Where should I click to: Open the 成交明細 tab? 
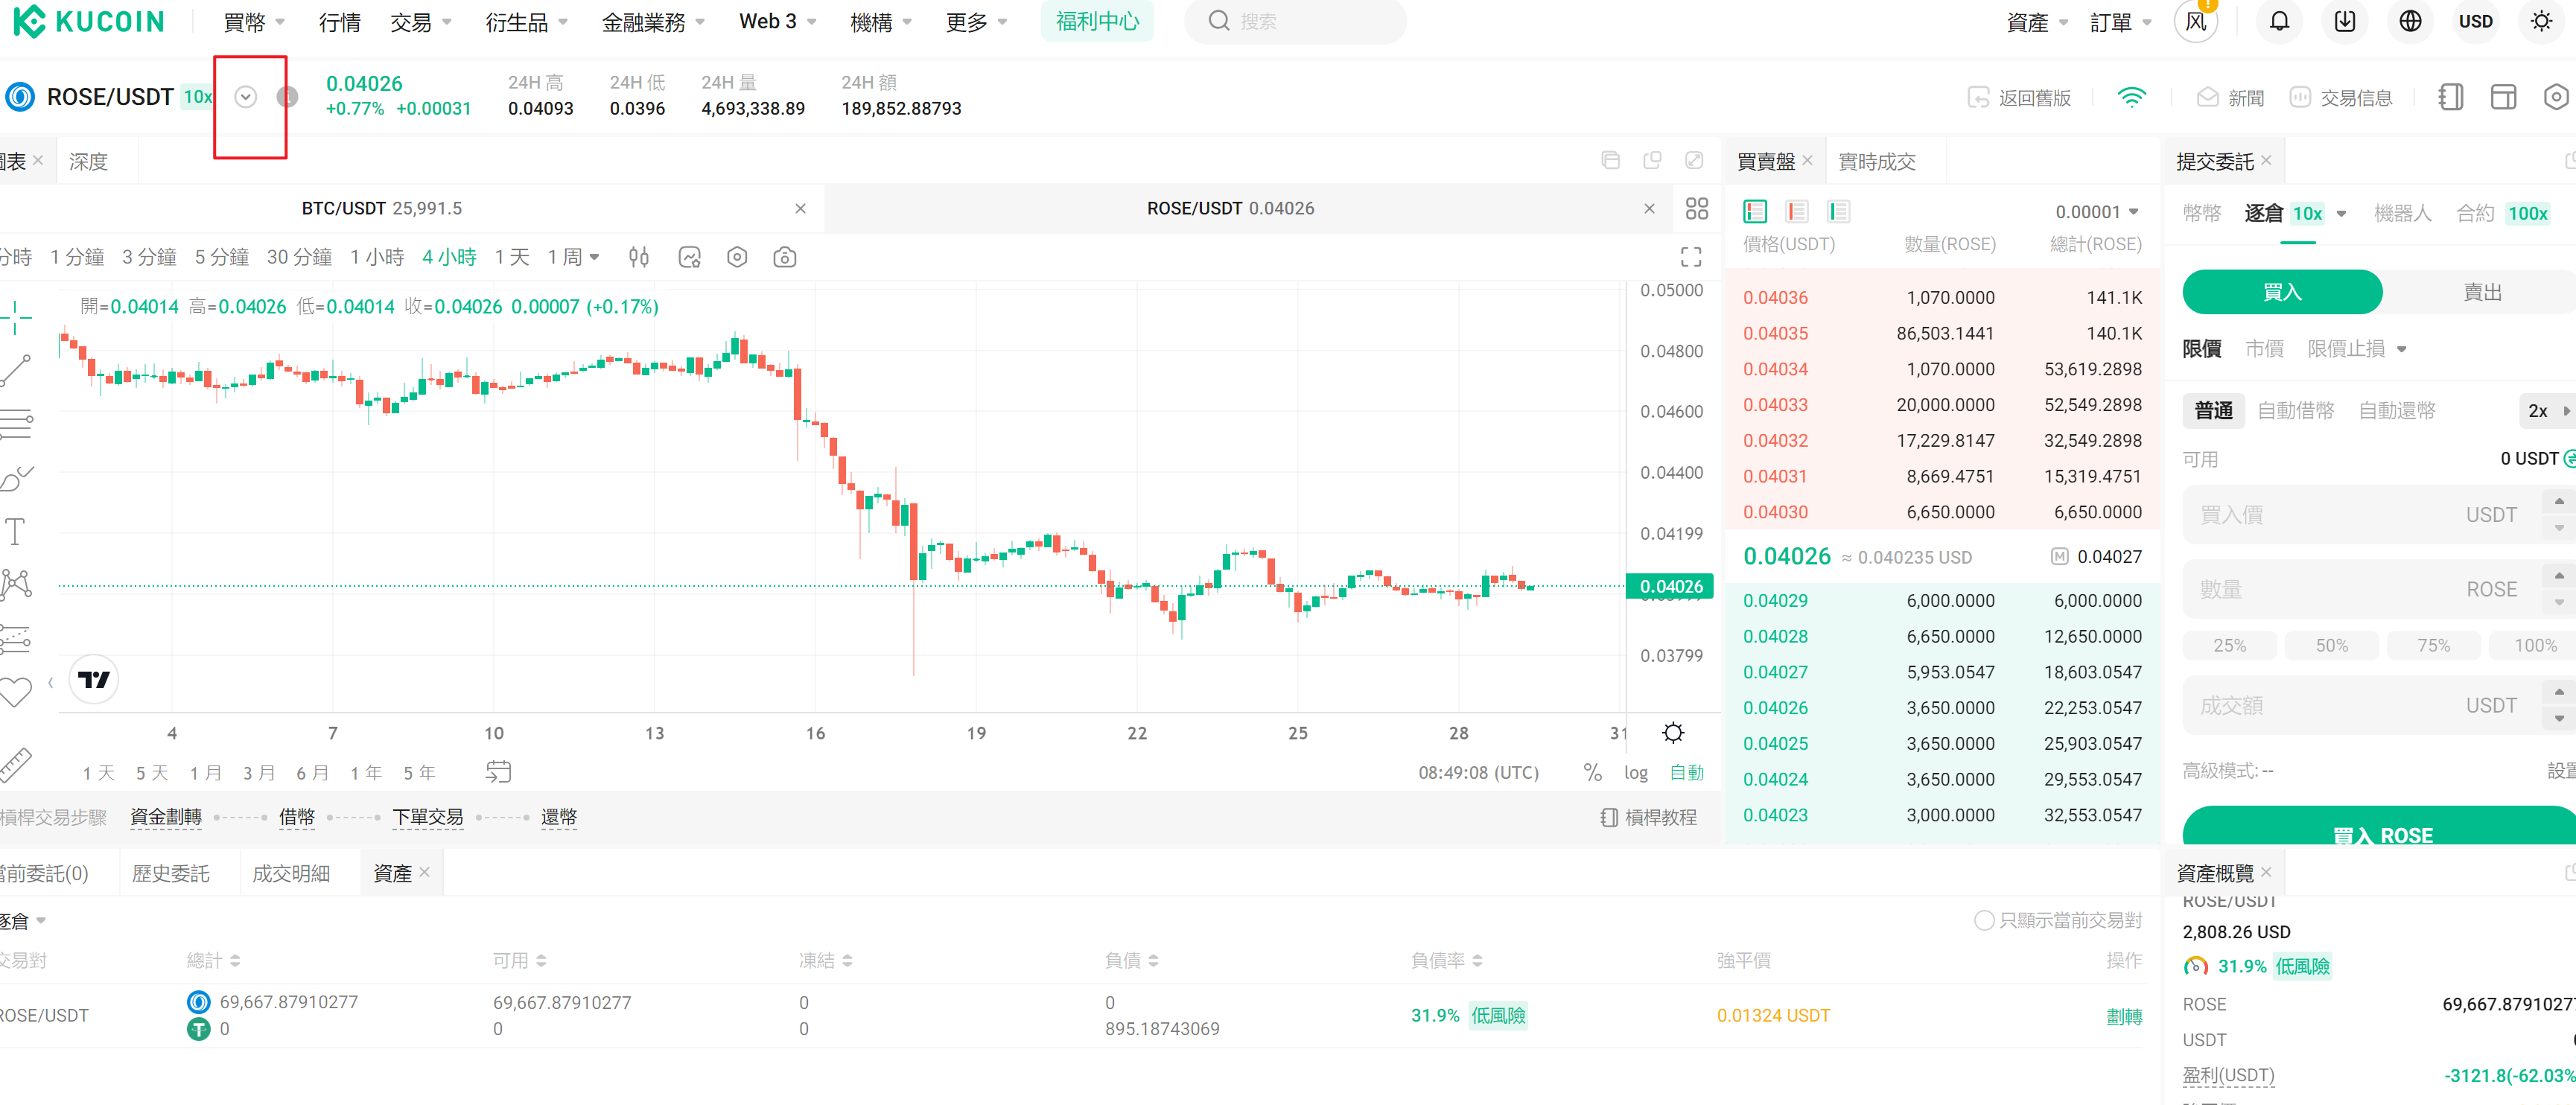coord(291,873)
